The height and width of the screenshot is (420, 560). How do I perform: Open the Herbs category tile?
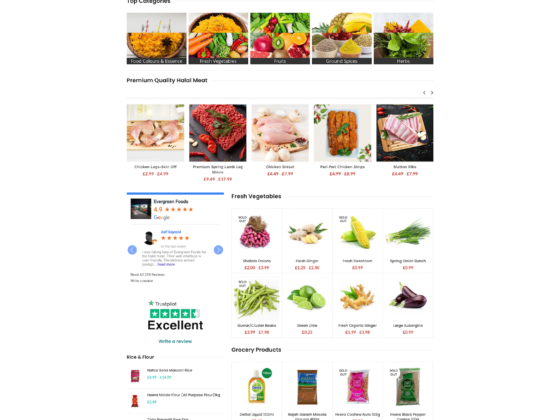point(404,39)
